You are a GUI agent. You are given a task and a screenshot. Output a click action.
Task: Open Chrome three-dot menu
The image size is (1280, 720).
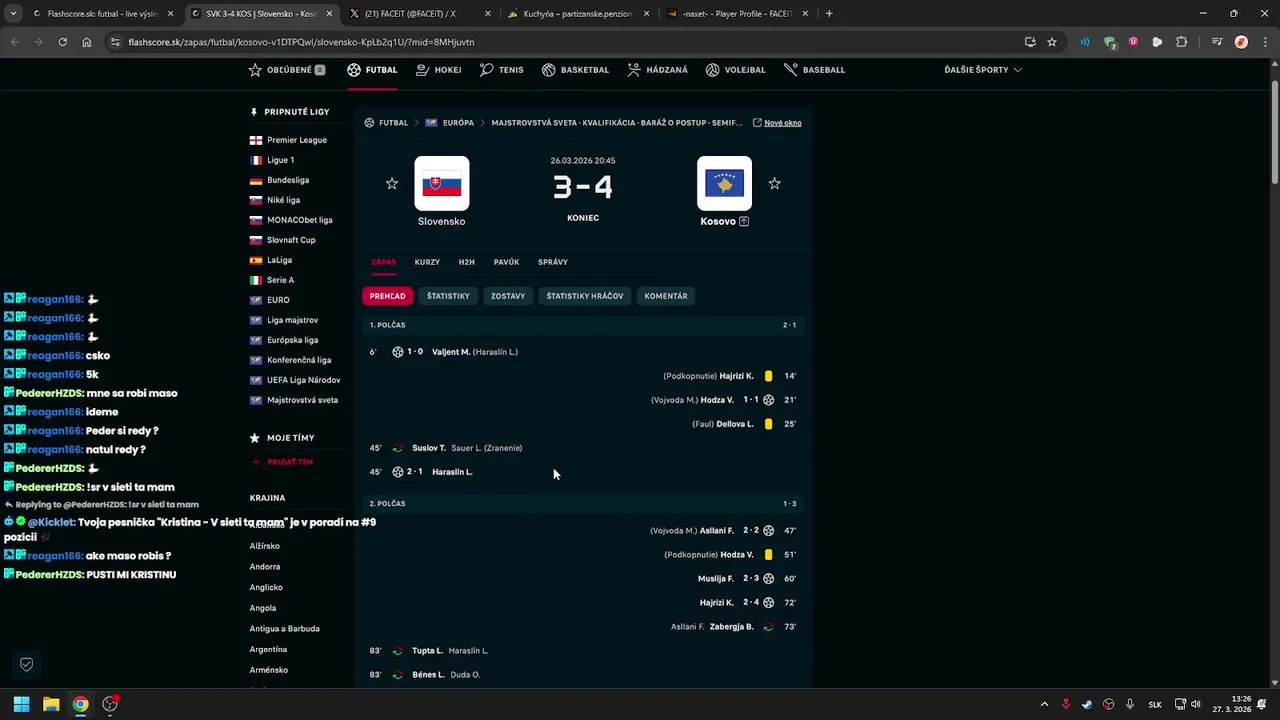coord(1264,42)
